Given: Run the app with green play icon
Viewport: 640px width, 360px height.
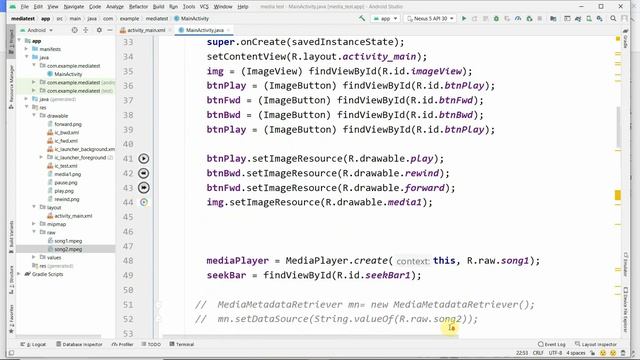Looking at the screenshot, I should [464, 18].
